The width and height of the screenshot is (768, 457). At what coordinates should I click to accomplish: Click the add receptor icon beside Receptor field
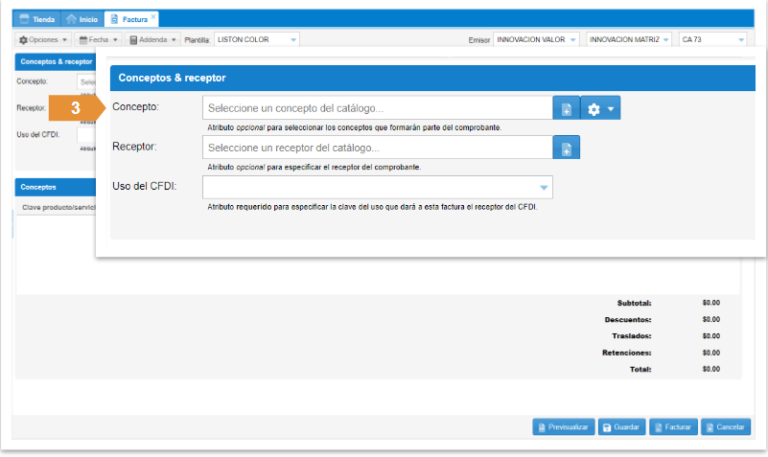pyautogui.click(x=566, y=148)
